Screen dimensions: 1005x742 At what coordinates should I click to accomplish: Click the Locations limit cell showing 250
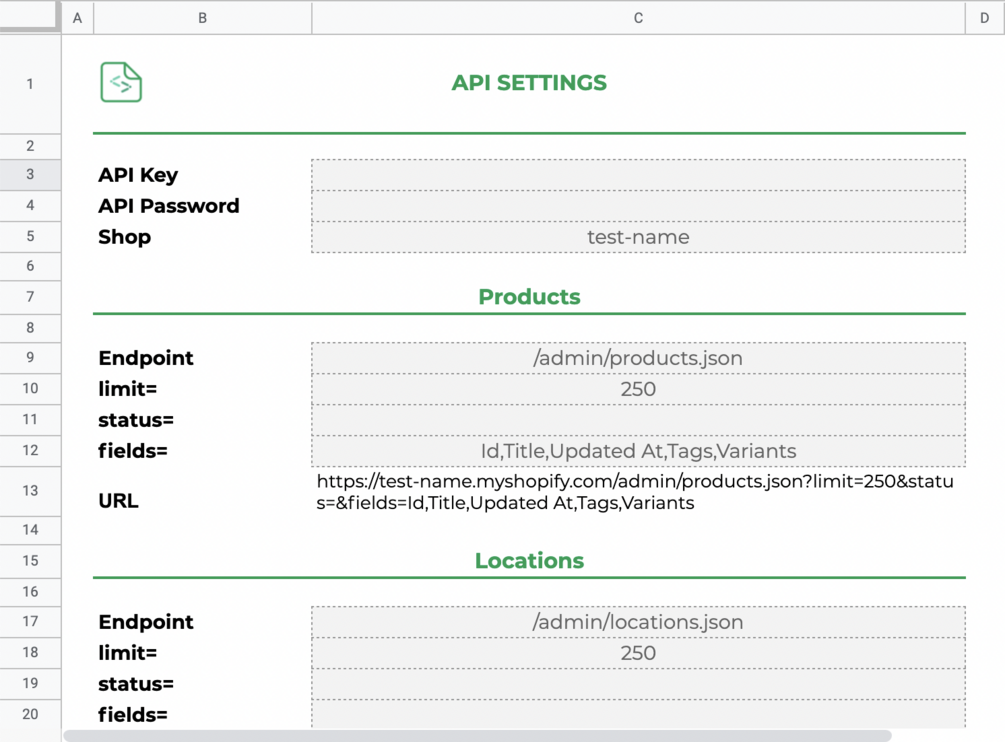[x=638, y=653]
